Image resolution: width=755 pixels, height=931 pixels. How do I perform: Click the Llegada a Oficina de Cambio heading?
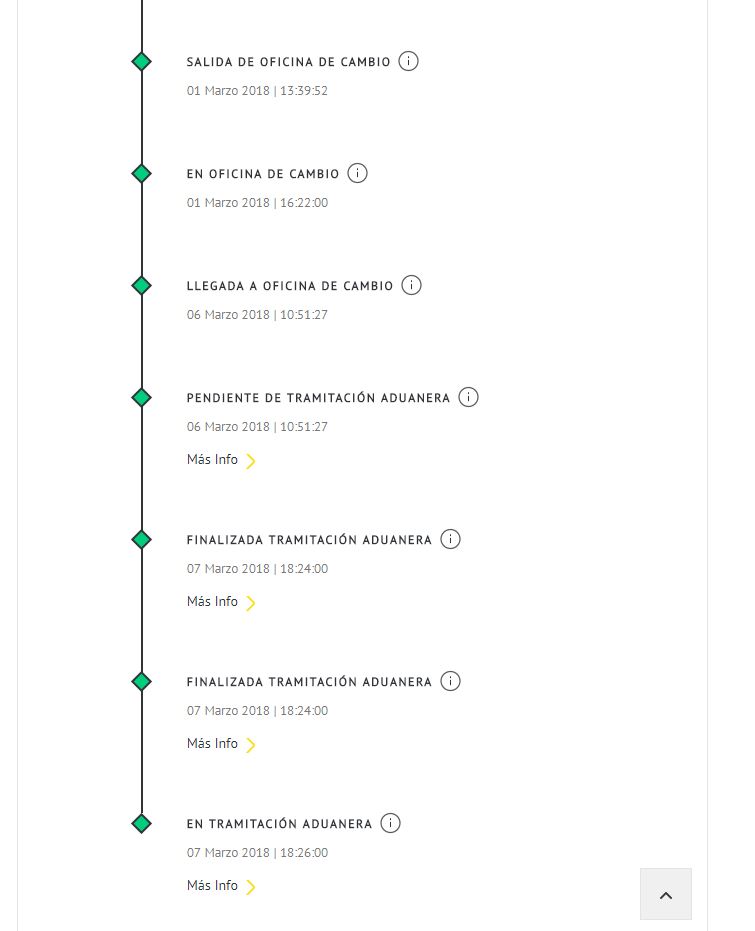(290, 286)
